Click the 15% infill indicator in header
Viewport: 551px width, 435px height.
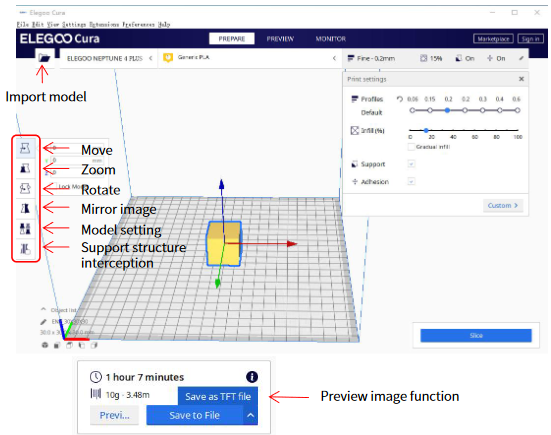click(x=431, y=58)
